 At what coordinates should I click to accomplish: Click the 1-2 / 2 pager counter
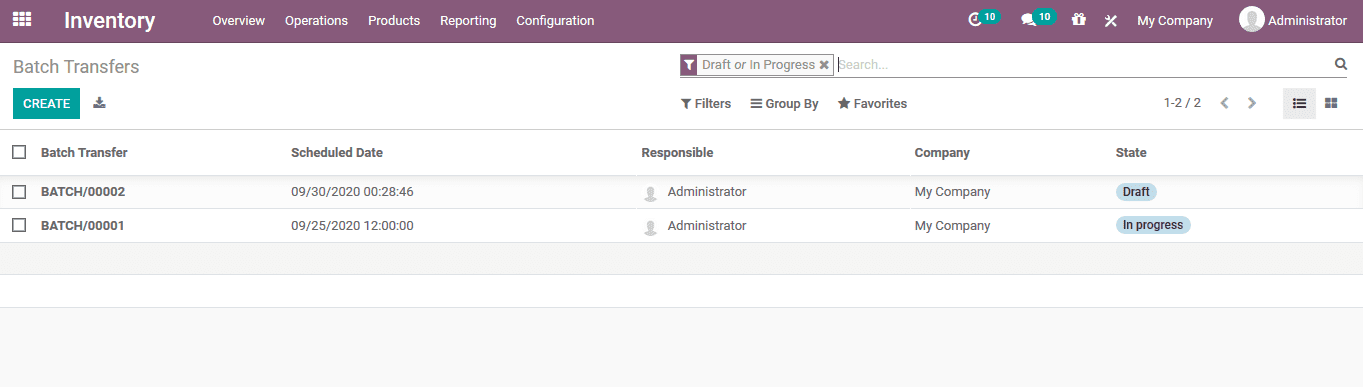pyautogui.click(x=1182, y=103)
